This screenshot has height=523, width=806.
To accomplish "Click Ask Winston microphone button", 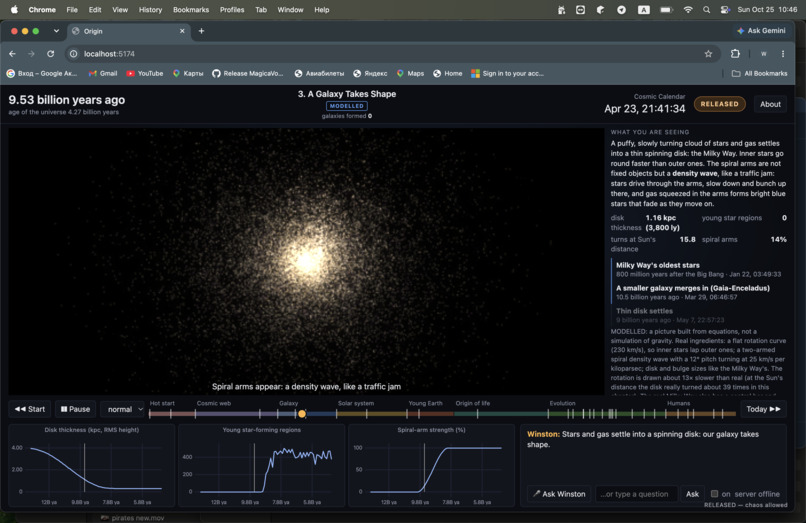I will pyautogui.click(x=559, y=494).
